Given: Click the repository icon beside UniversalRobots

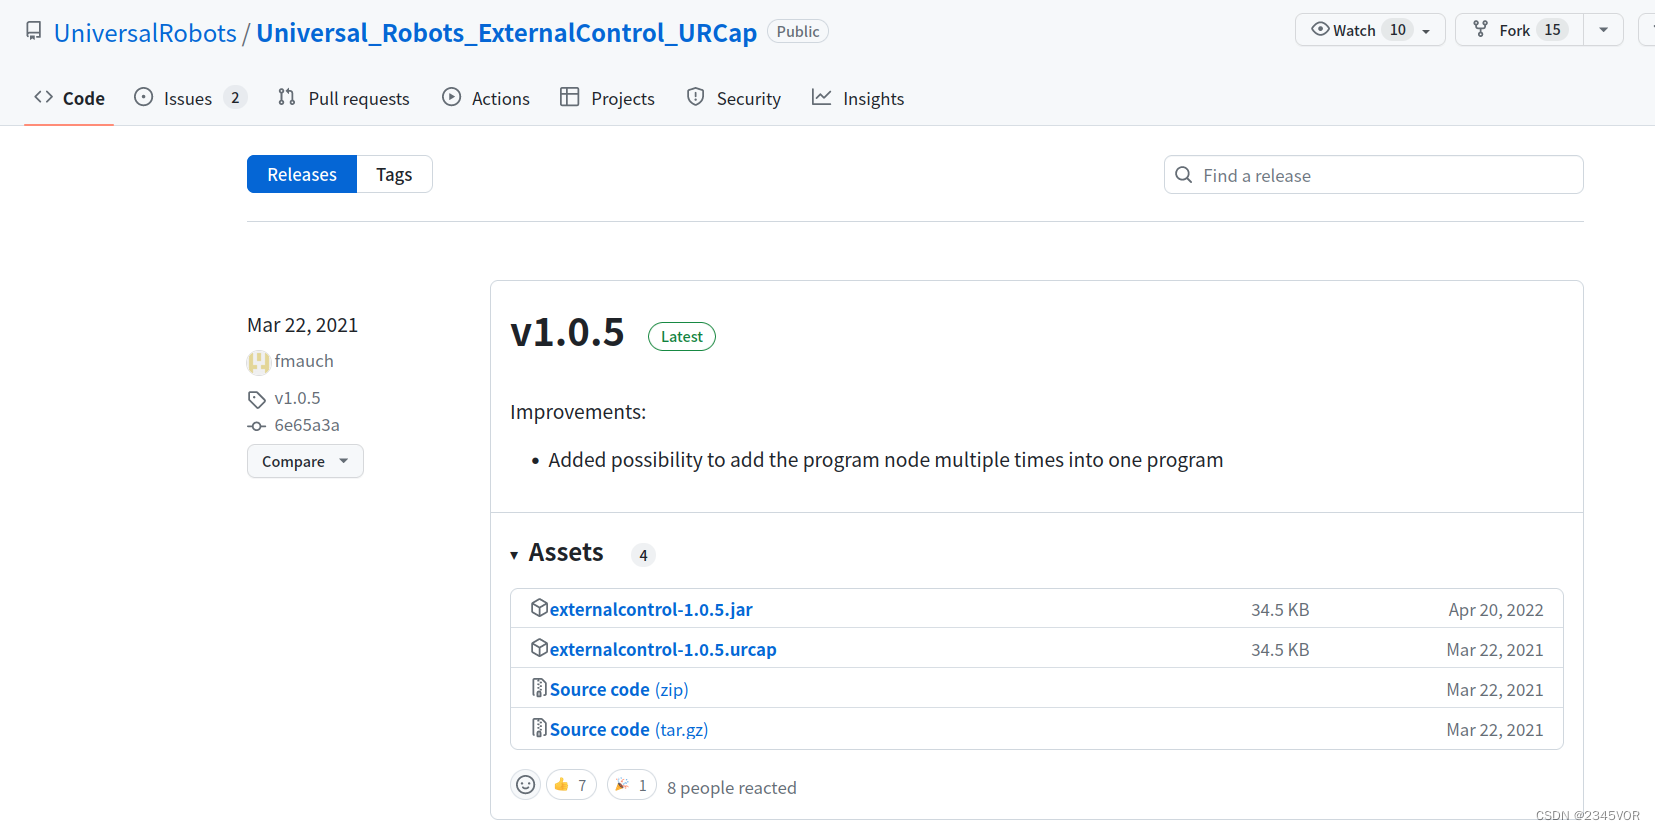Looking at the screenshot, I should (34, 31).
